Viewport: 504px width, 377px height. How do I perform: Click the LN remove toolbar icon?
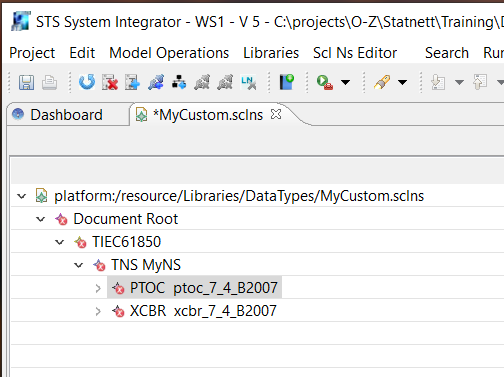click(x=248, y=82)
